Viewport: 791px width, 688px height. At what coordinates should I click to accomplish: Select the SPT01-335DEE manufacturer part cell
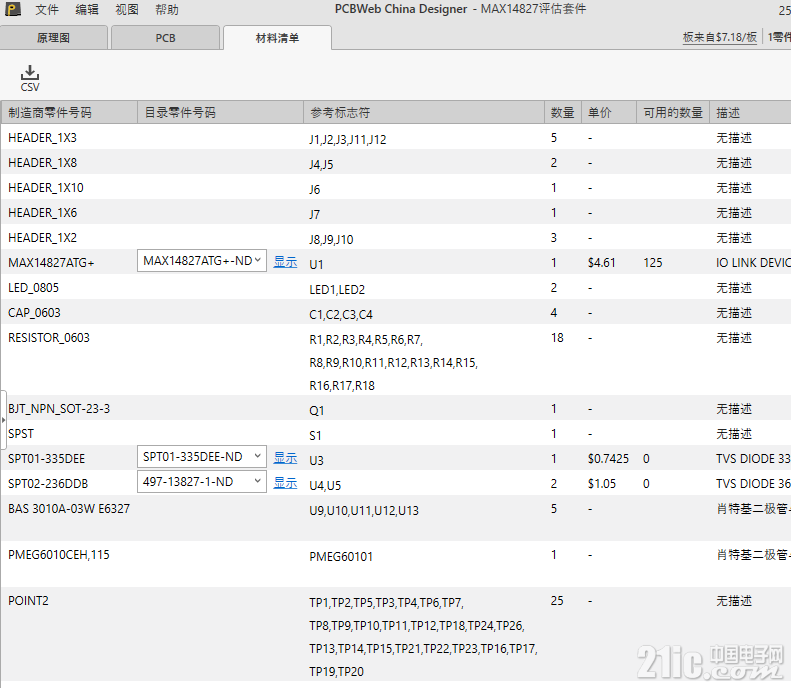[x=46, y=458]
